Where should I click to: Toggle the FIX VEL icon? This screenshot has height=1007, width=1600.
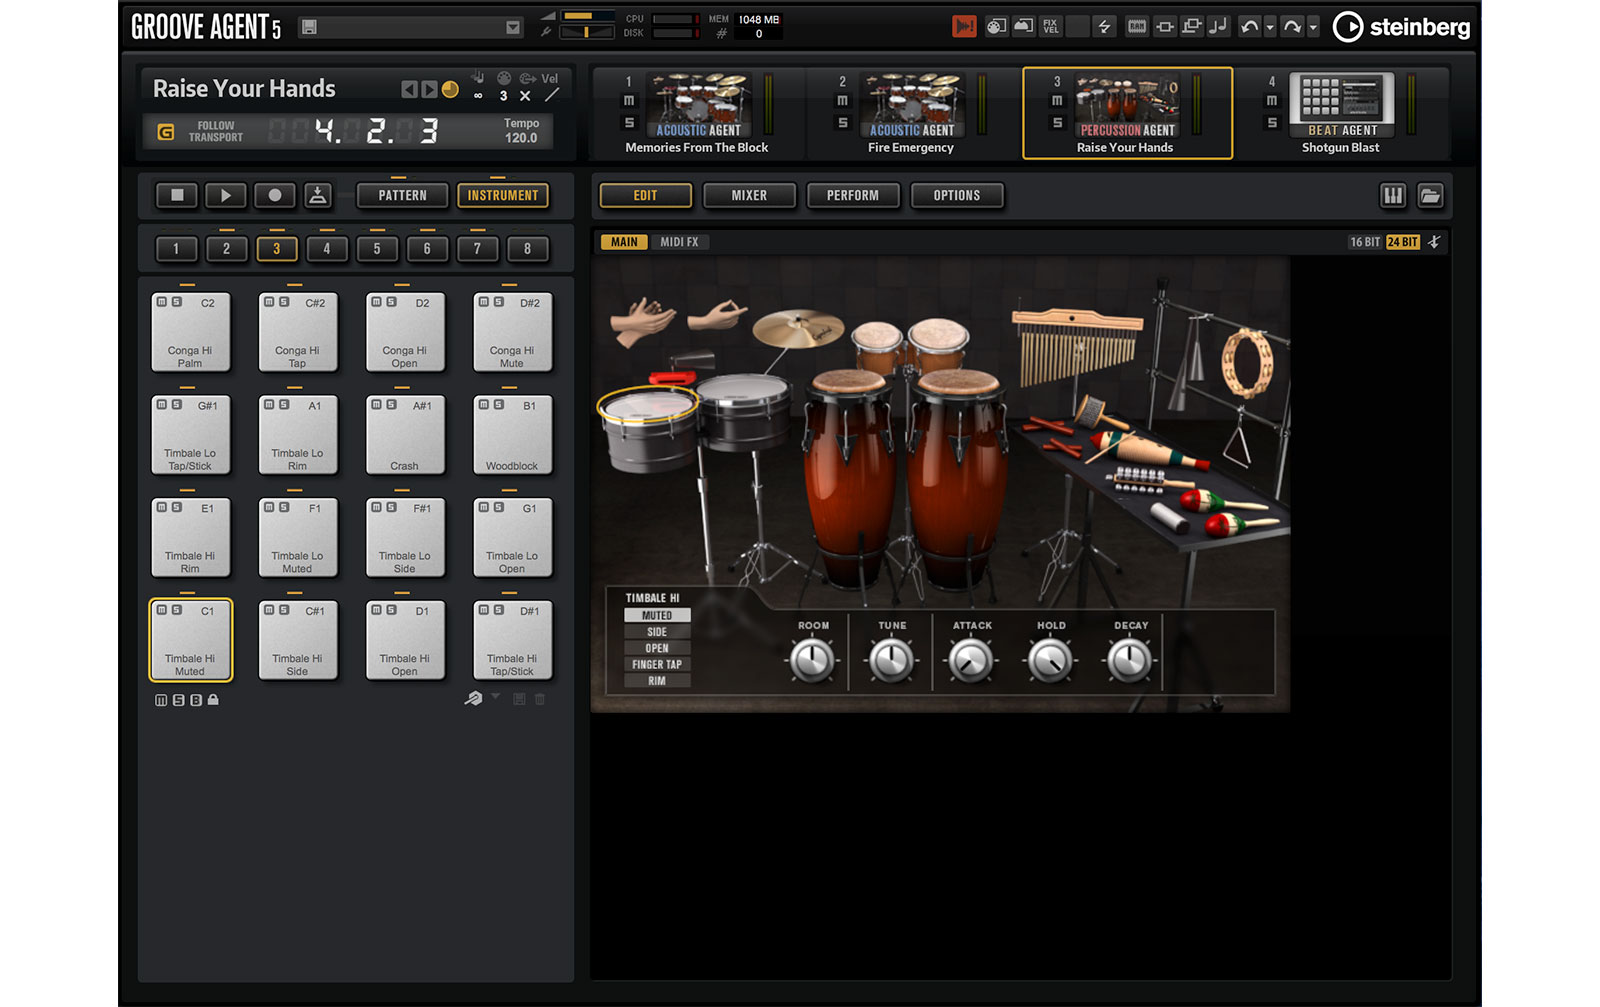[x=1050, y=26]
